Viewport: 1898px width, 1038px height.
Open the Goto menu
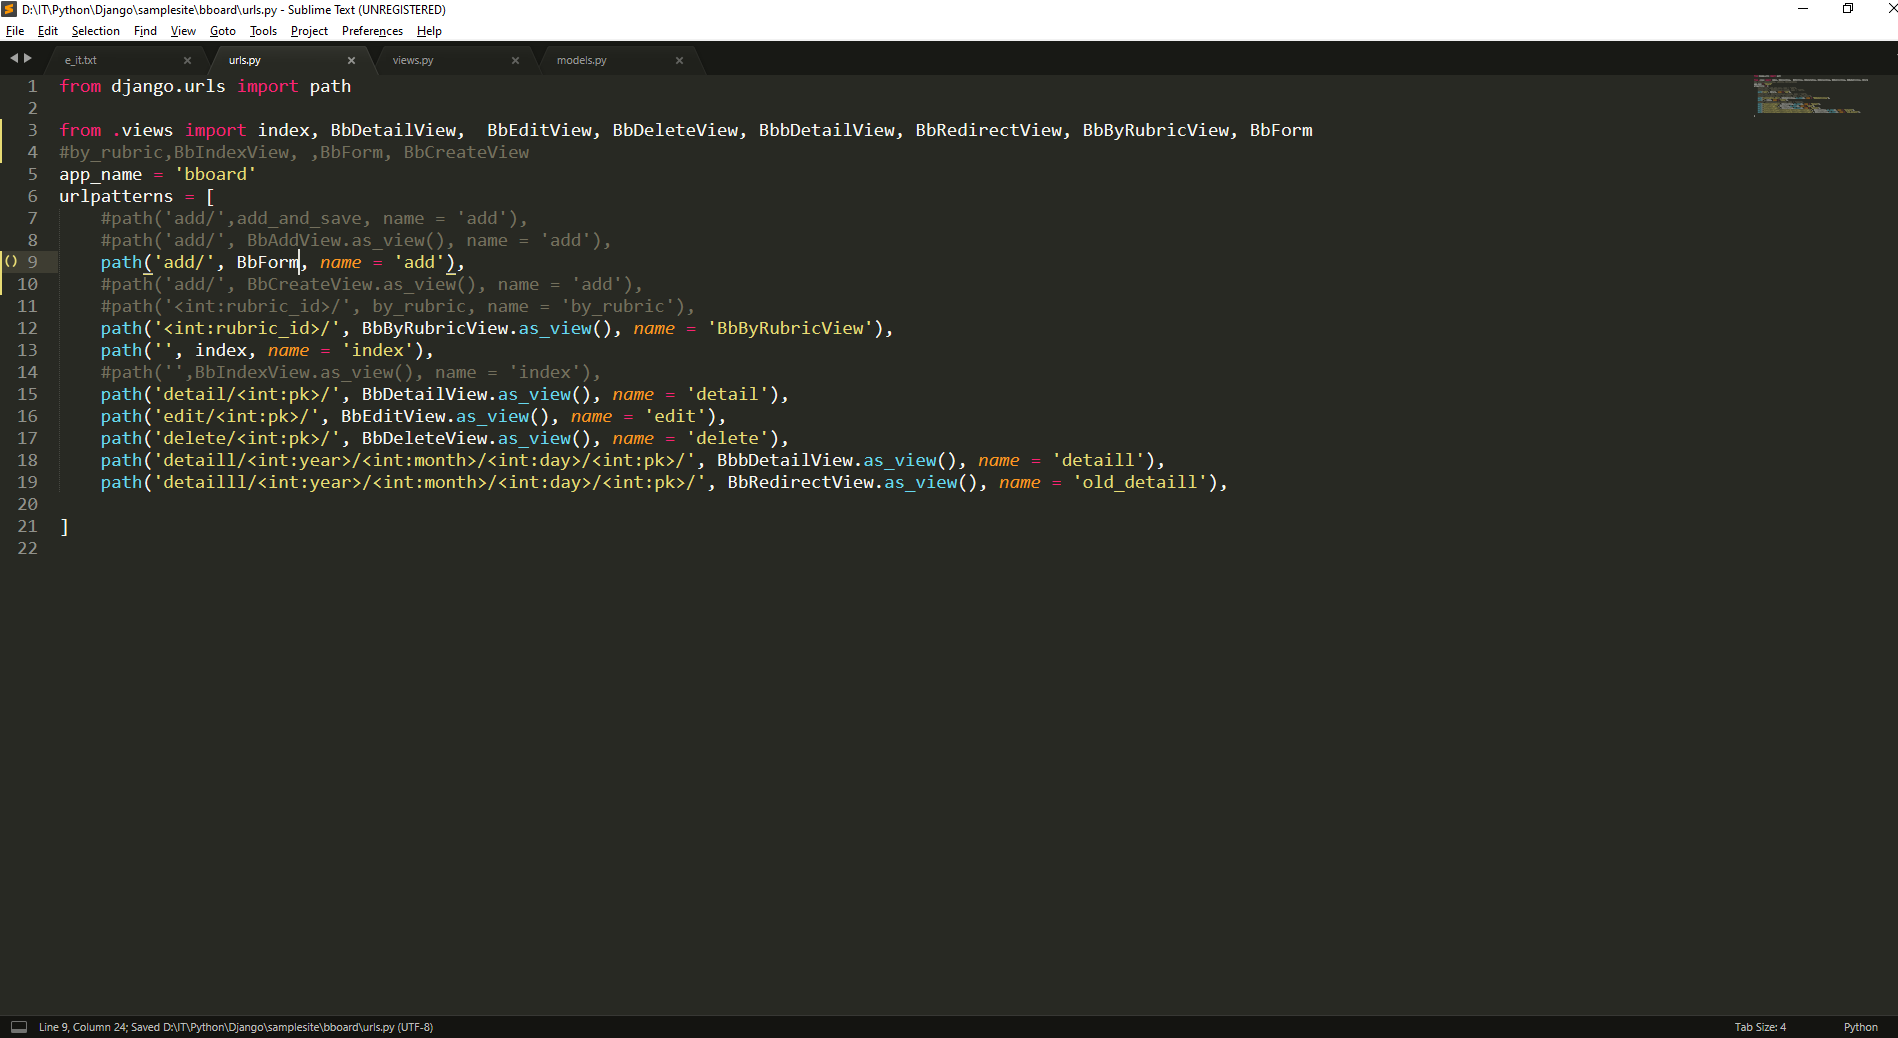click(222, 31)
